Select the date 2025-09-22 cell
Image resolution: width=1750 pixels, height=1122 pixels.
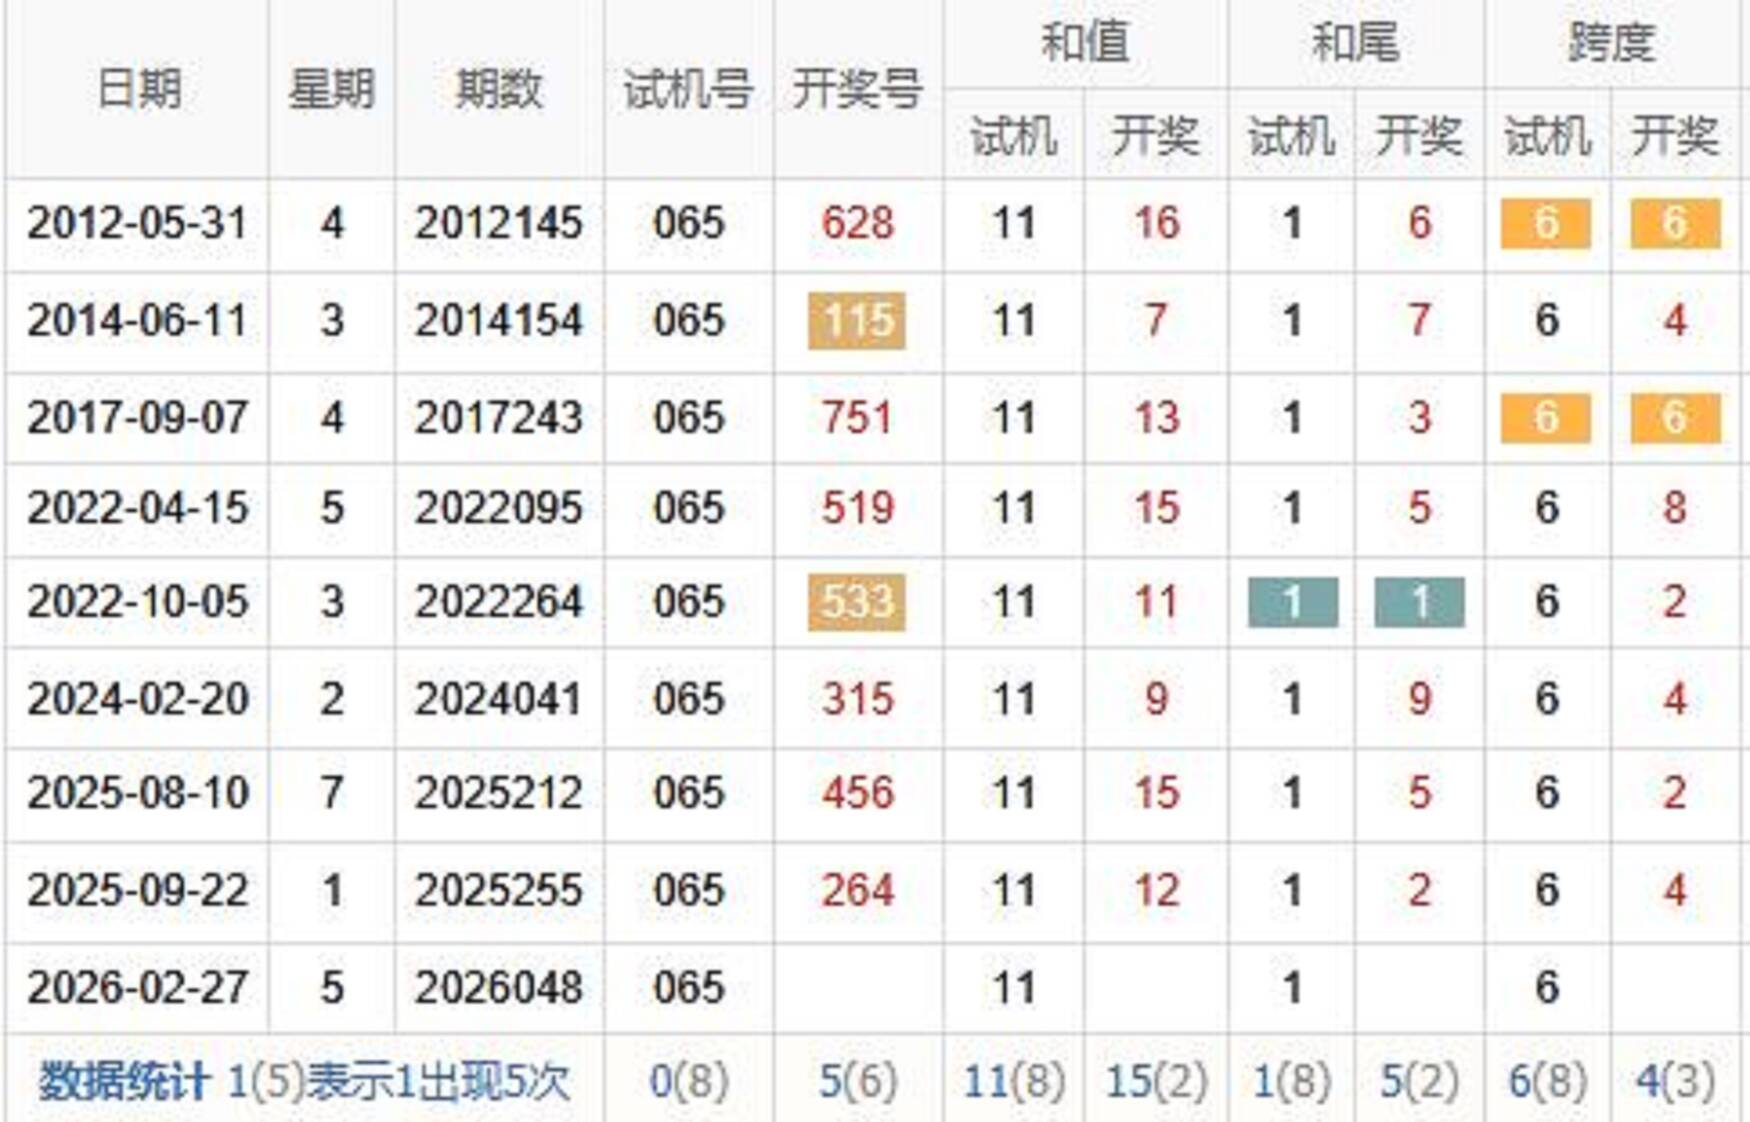137,890
